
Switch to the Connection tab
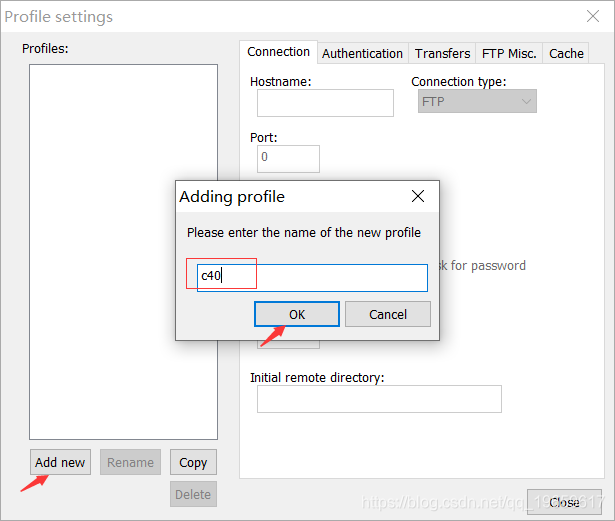tap(278, 52)
